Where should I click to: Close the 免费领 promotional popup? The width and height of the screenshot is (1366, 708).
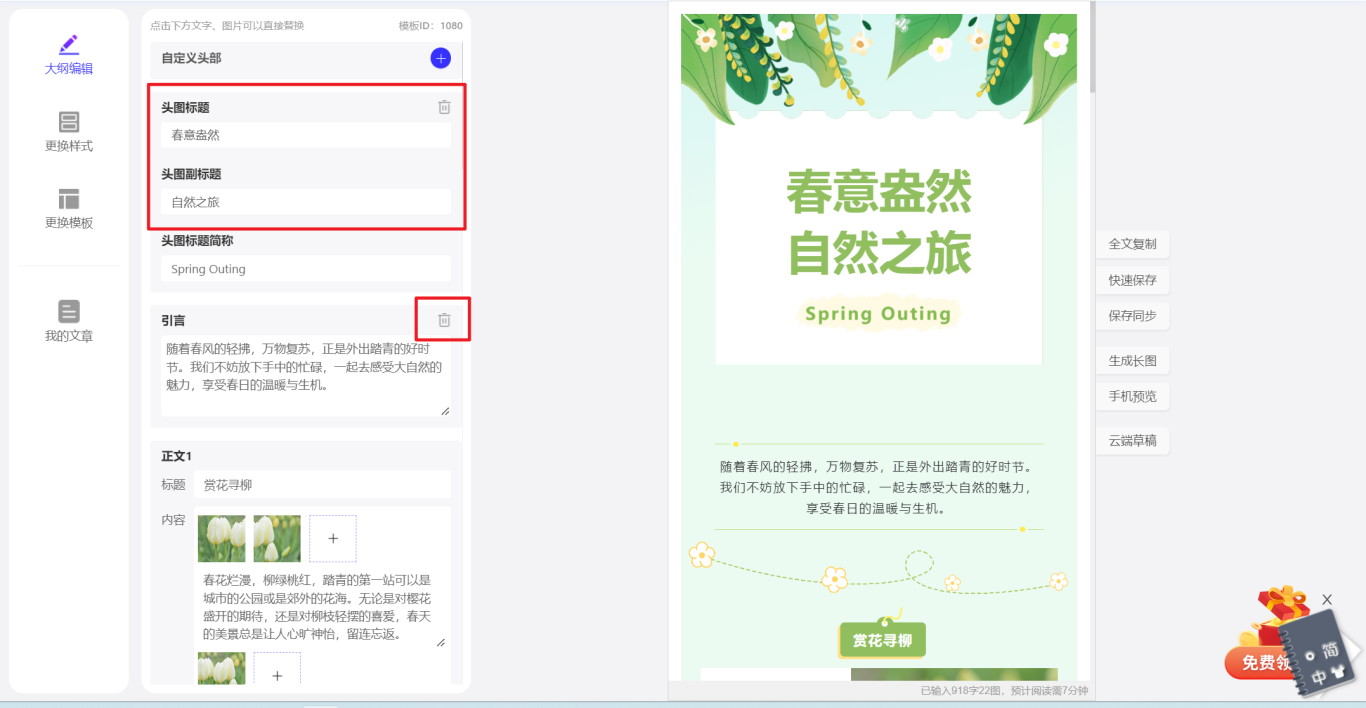coord(1327,599)
